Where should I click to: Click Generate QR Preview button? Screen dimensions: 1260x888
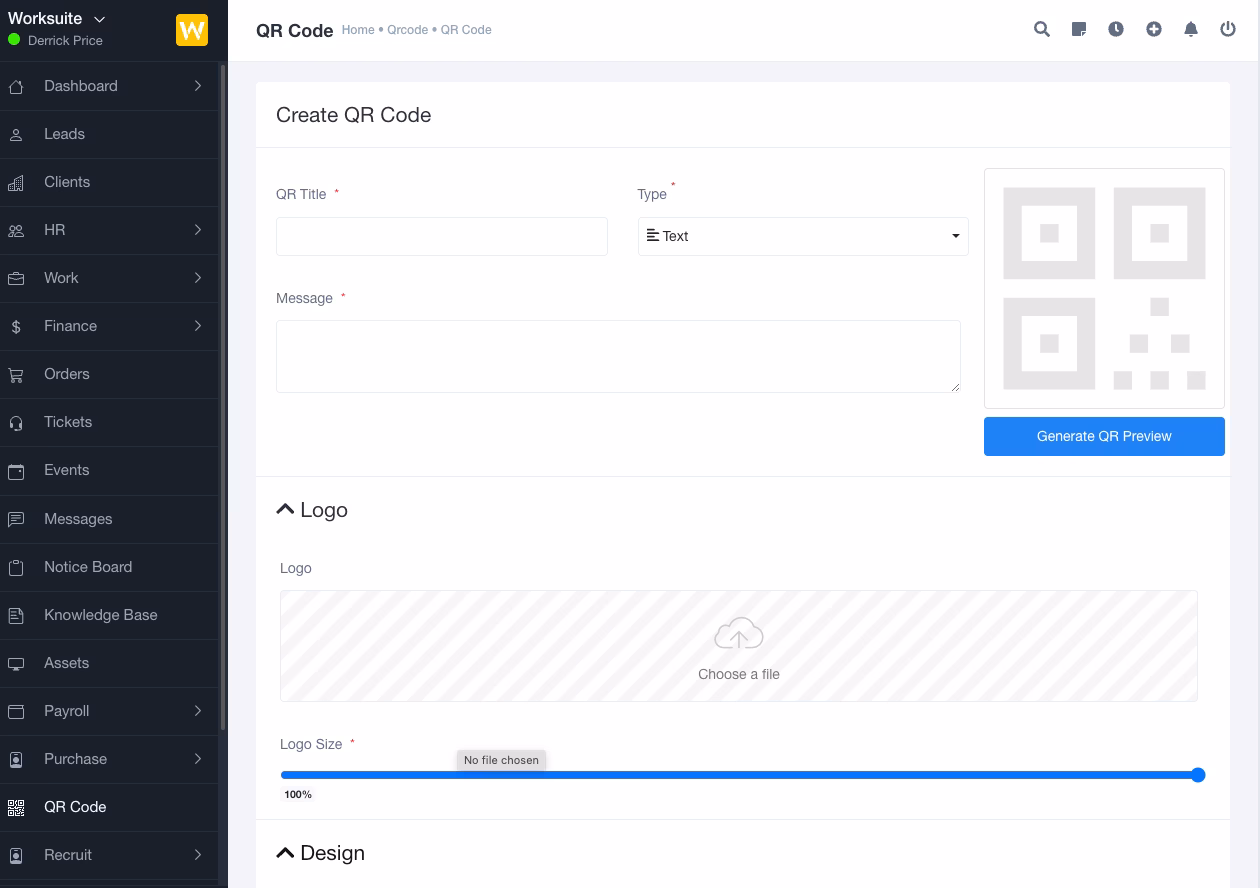coord(1104,436)
